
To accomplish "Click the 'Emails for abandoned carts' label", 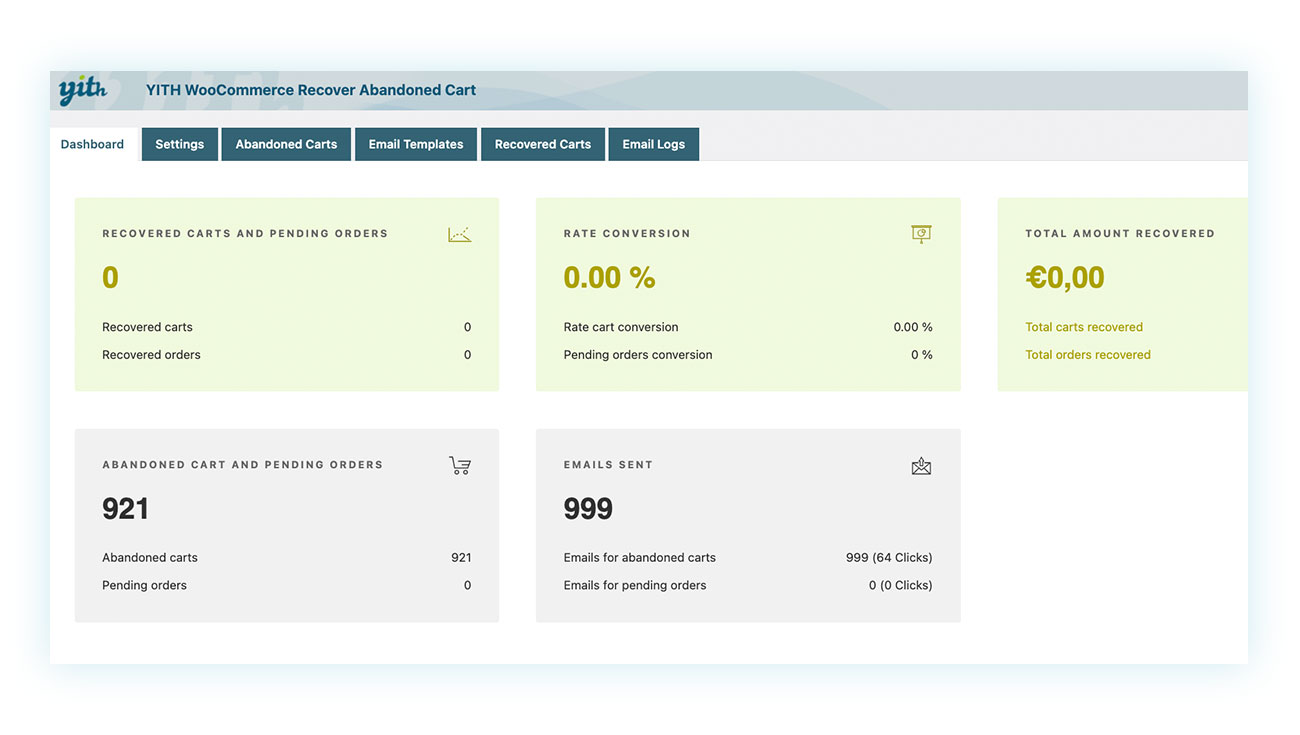I will pos(640,558).
